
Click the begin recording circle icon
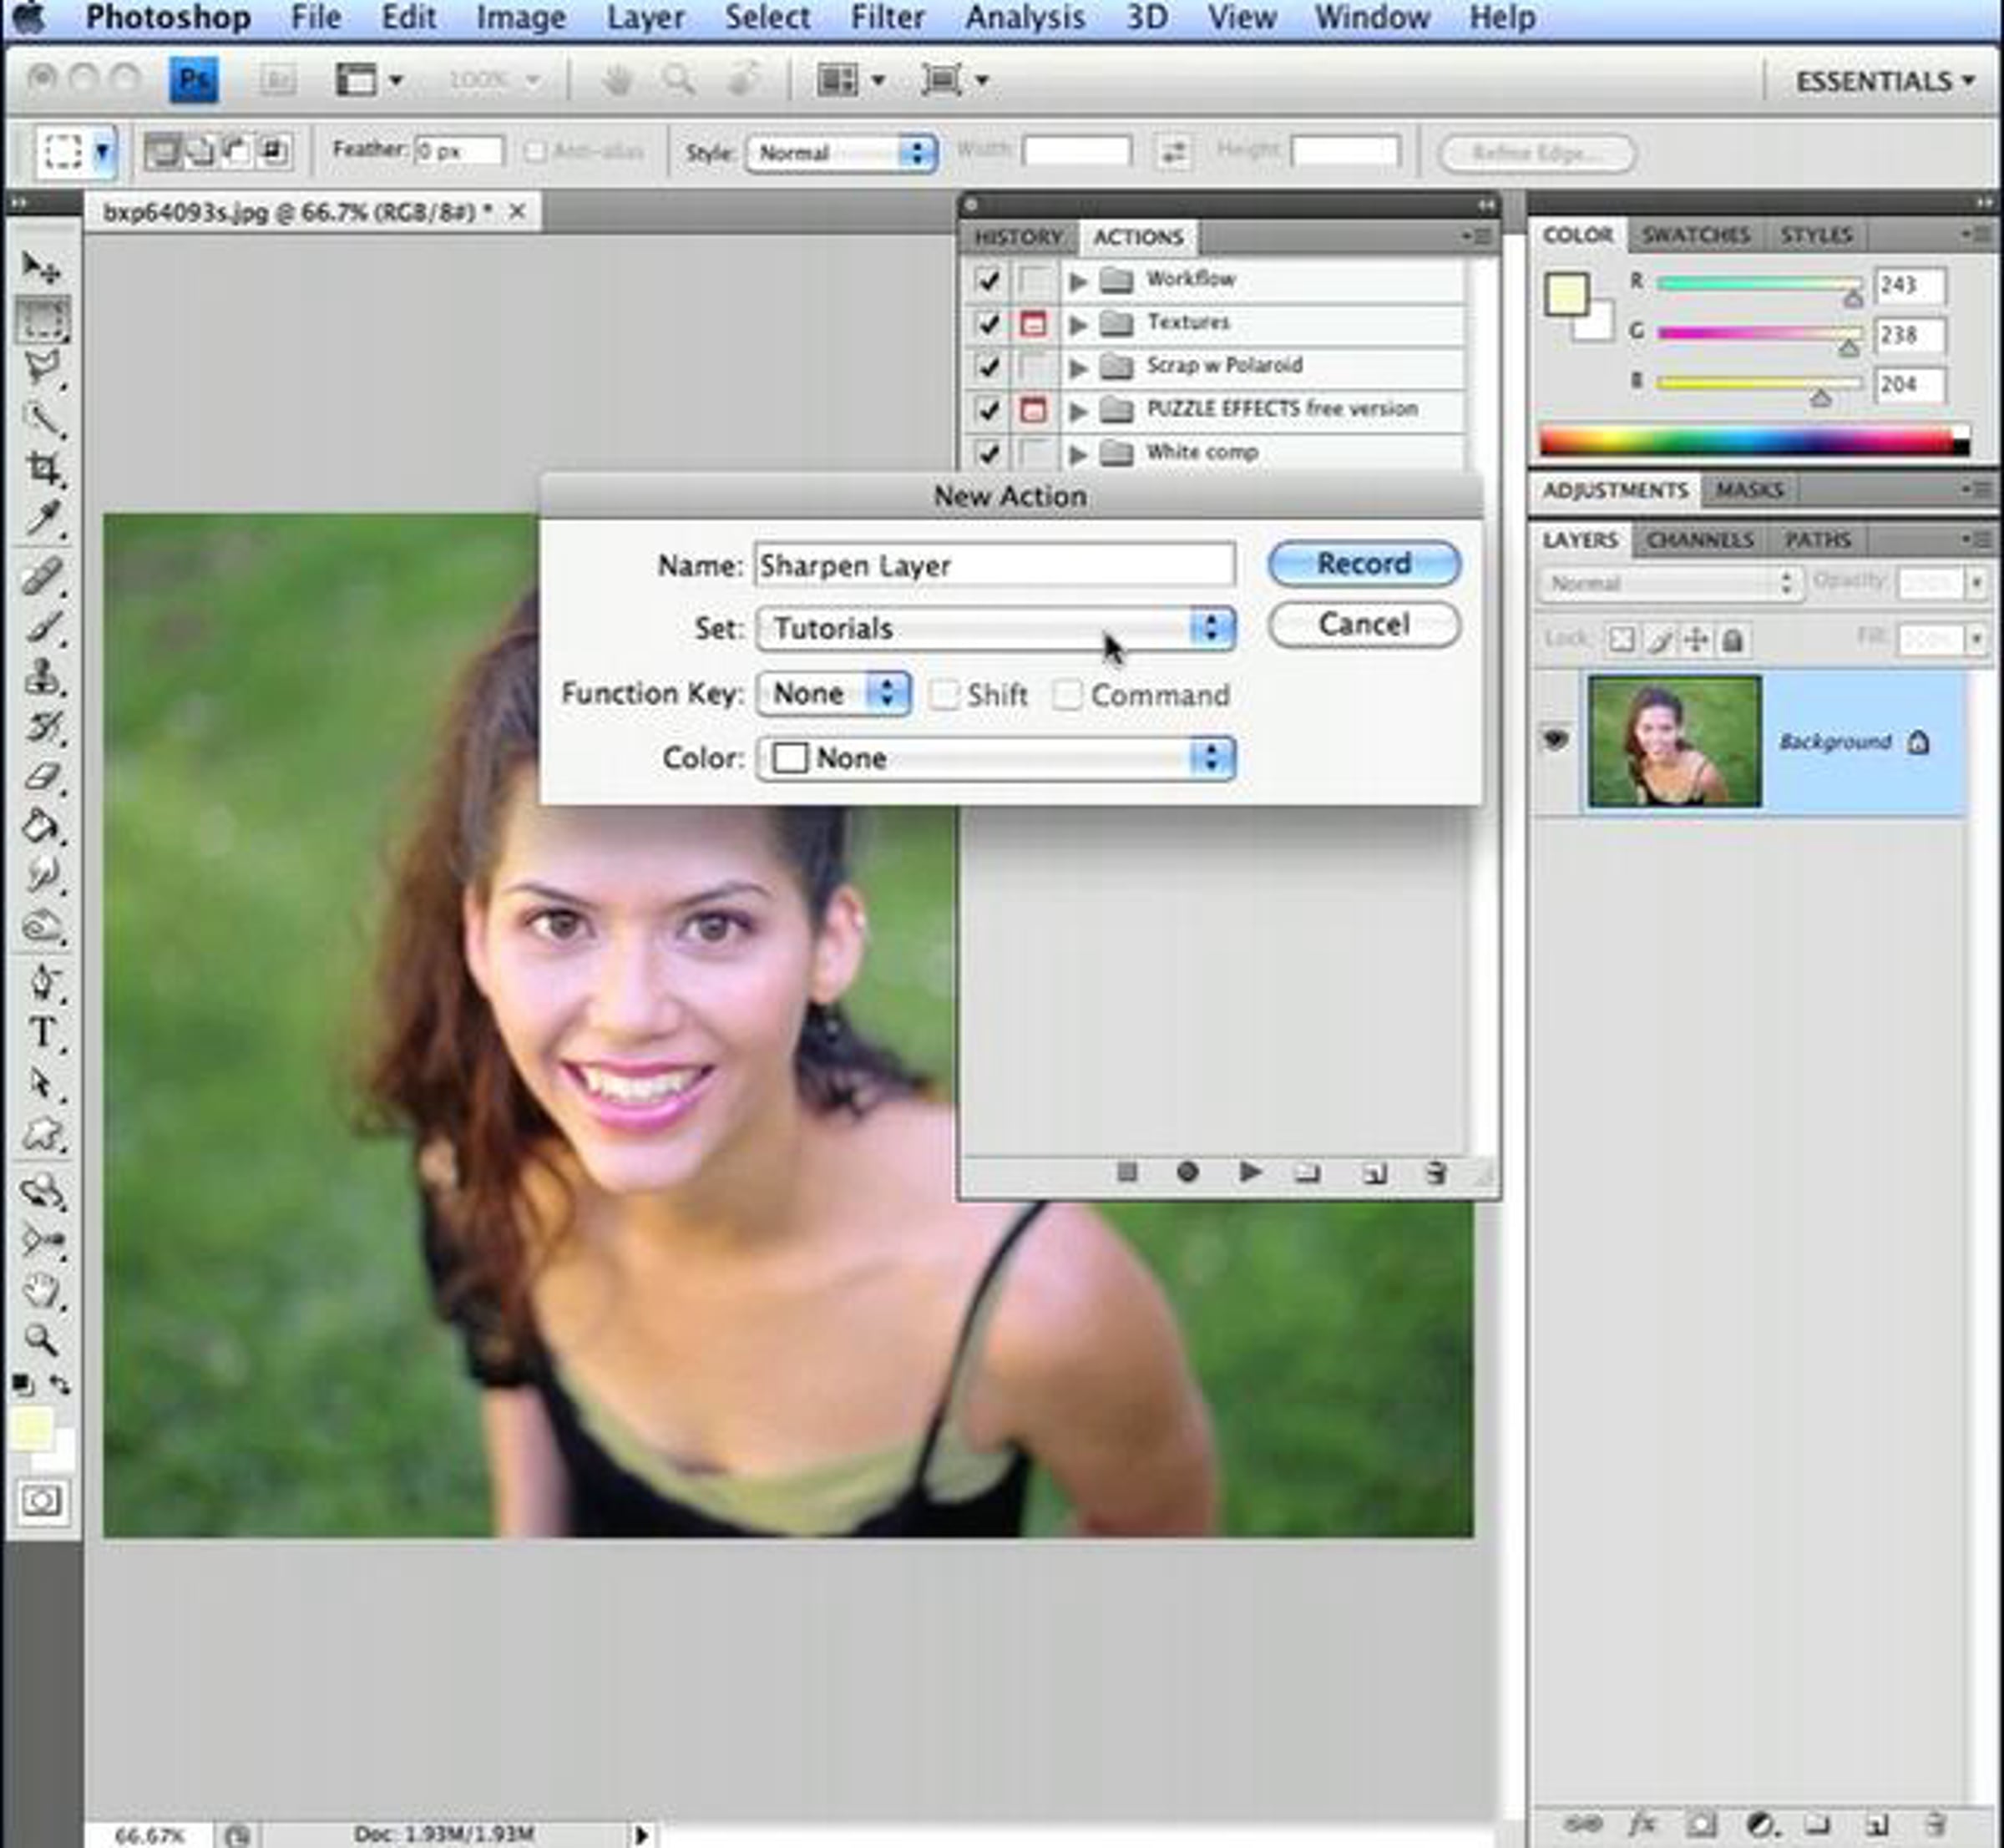click(x=1187, y=1172)
